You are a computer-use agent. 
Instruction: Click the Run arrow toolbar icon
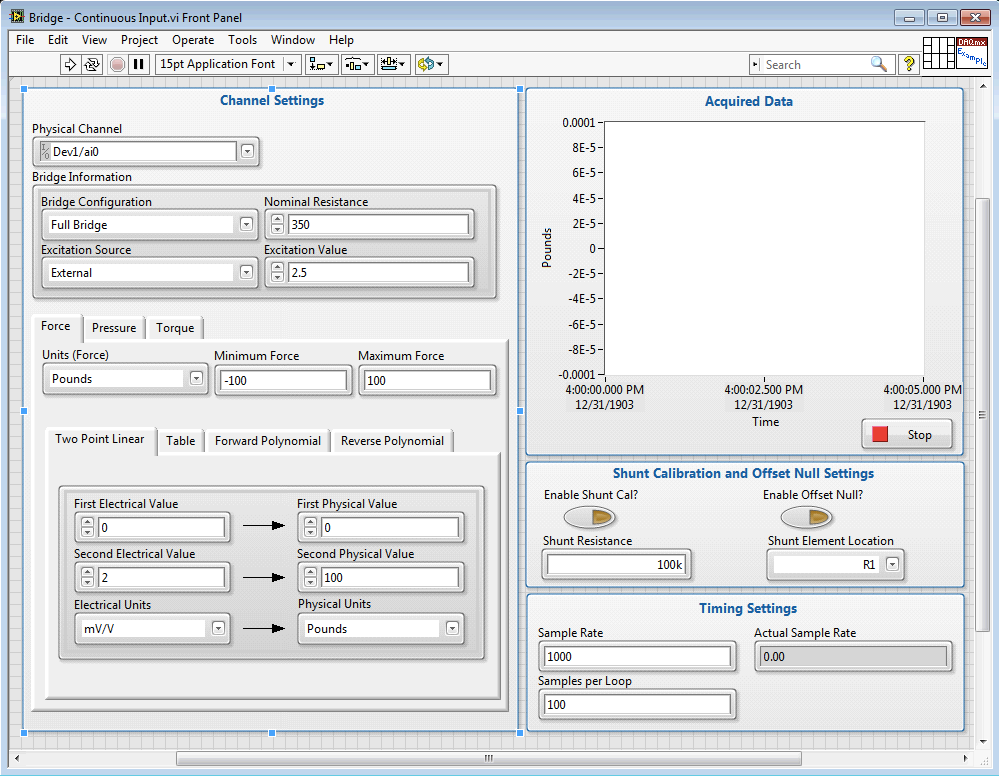tap(70, 64)
